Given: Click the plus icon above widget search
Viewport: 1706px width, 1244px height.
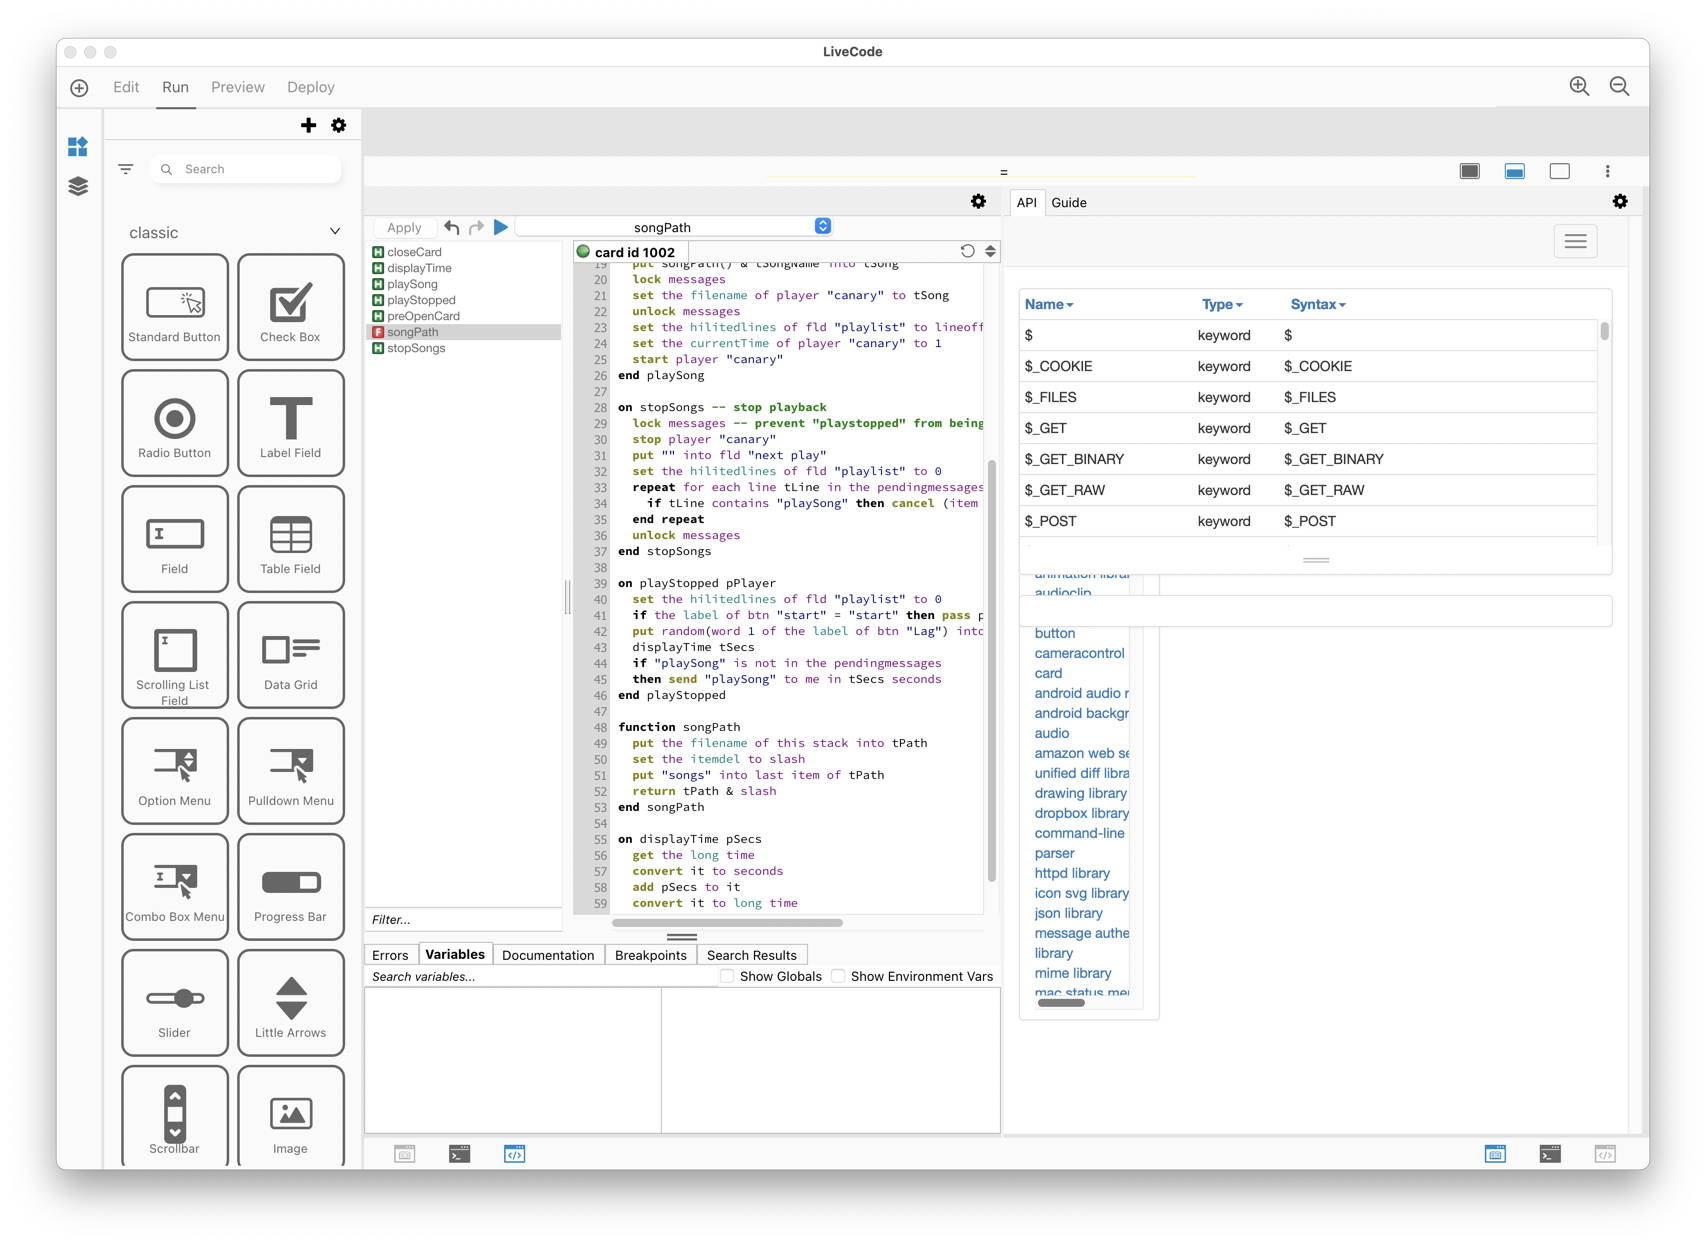Looking at the screenshot, I should point(308,125).
